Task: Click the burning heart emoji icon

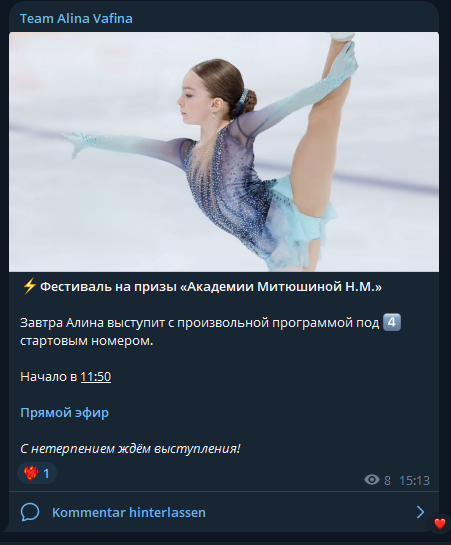Action: 31,473
